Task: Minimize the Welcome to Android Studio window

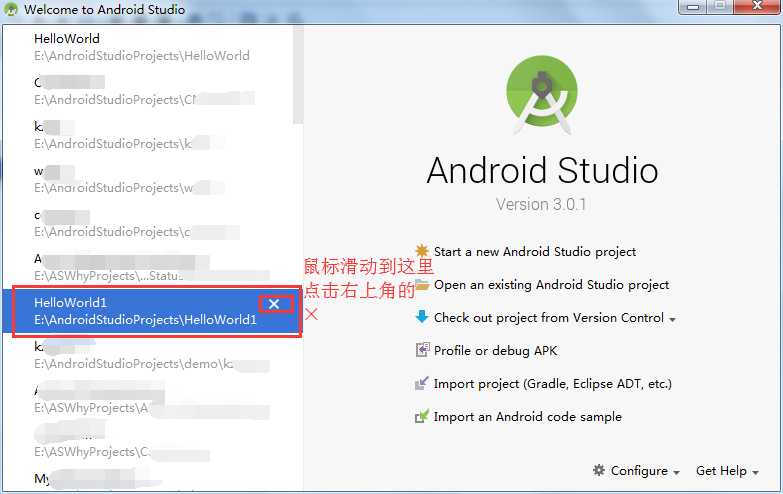Action: [x=693, y=6]
